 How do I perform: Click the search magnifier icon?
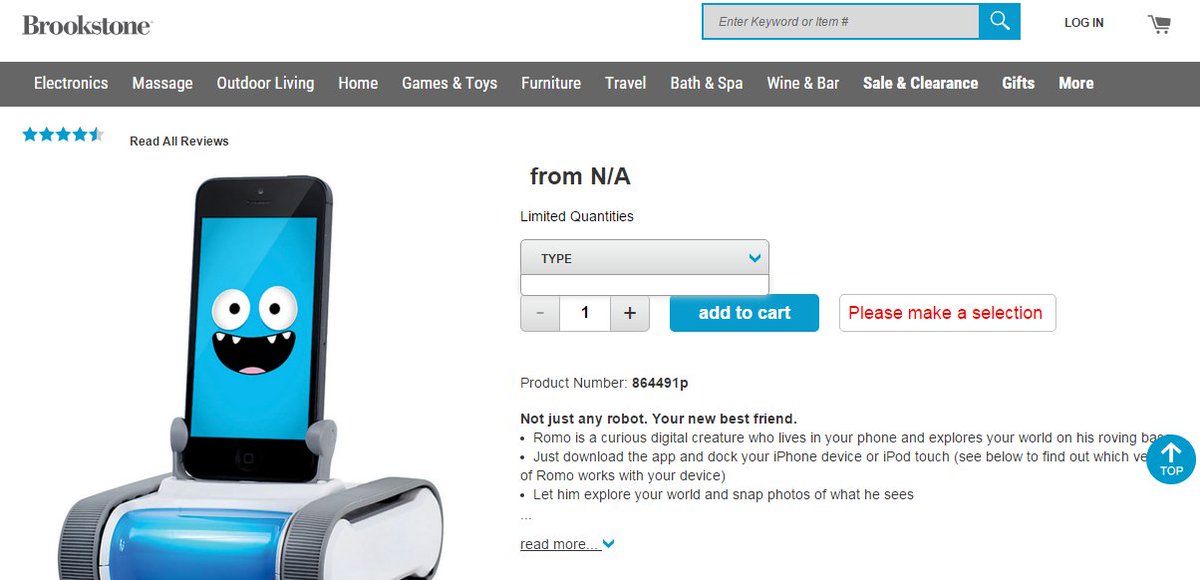[x=999, y=21]
